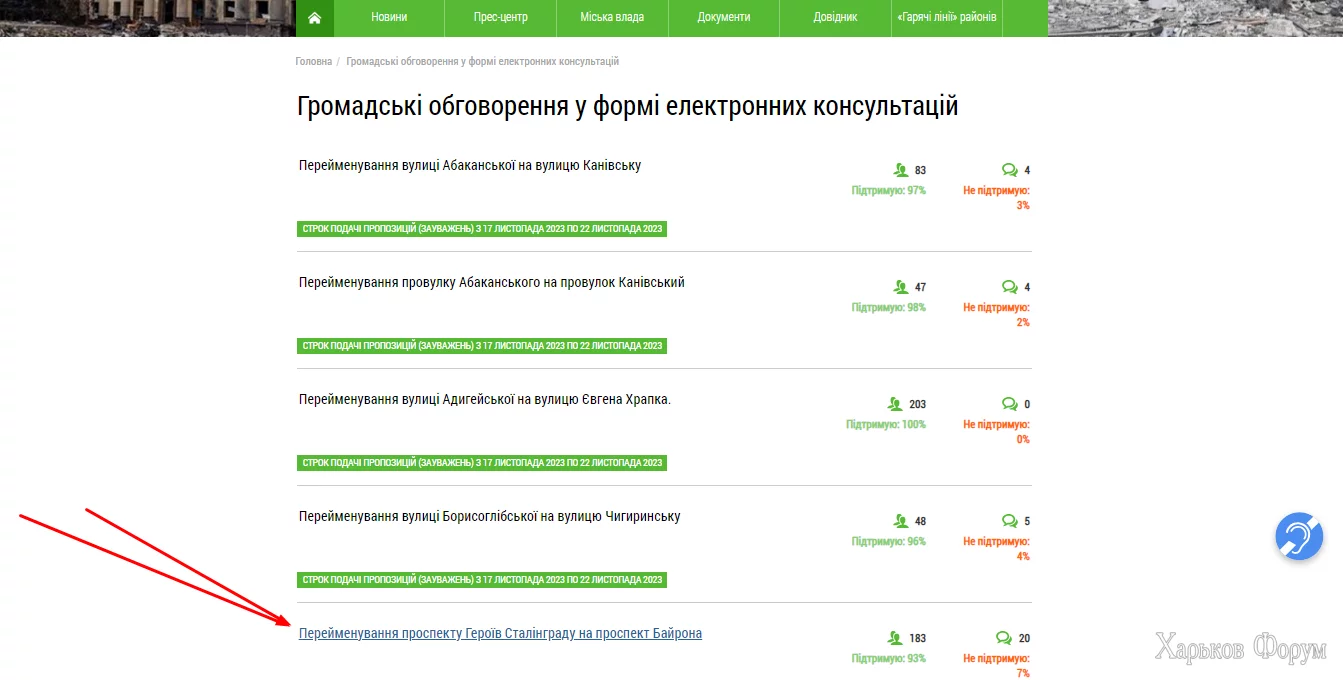Click the supporters icon beside 203

(x=895, y=404)
